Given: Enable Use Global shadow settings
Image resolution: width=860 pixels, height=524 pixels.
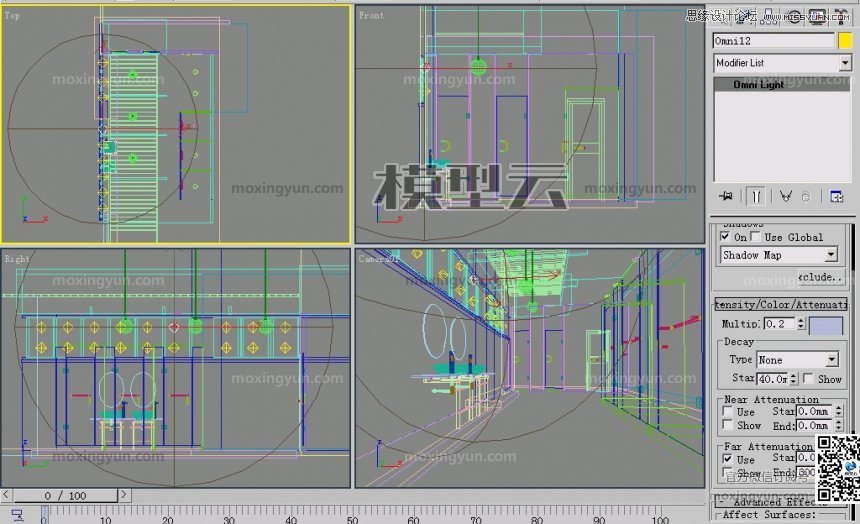Looking at the screenshot, I should click(755, 236).
